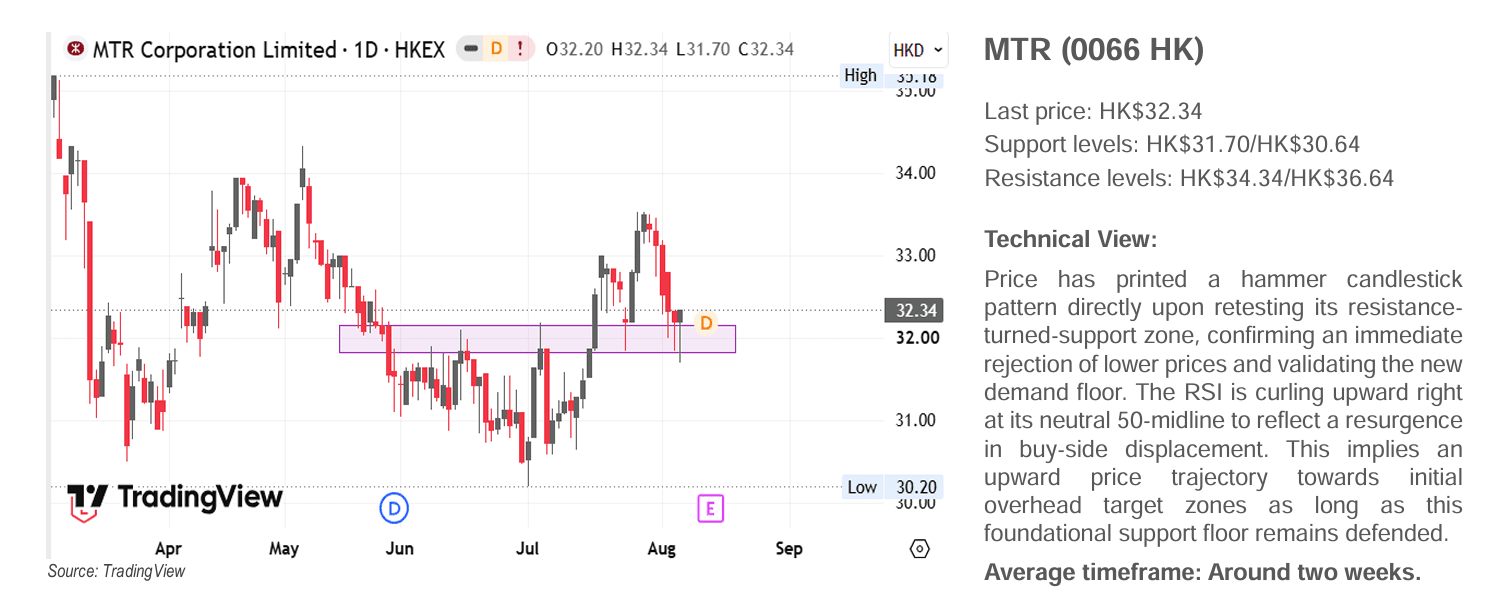The height and width of the screenshot is (606, 1496).
Task: Toggle the grey minus indicator pill
Action: click(x=471, y=49)
